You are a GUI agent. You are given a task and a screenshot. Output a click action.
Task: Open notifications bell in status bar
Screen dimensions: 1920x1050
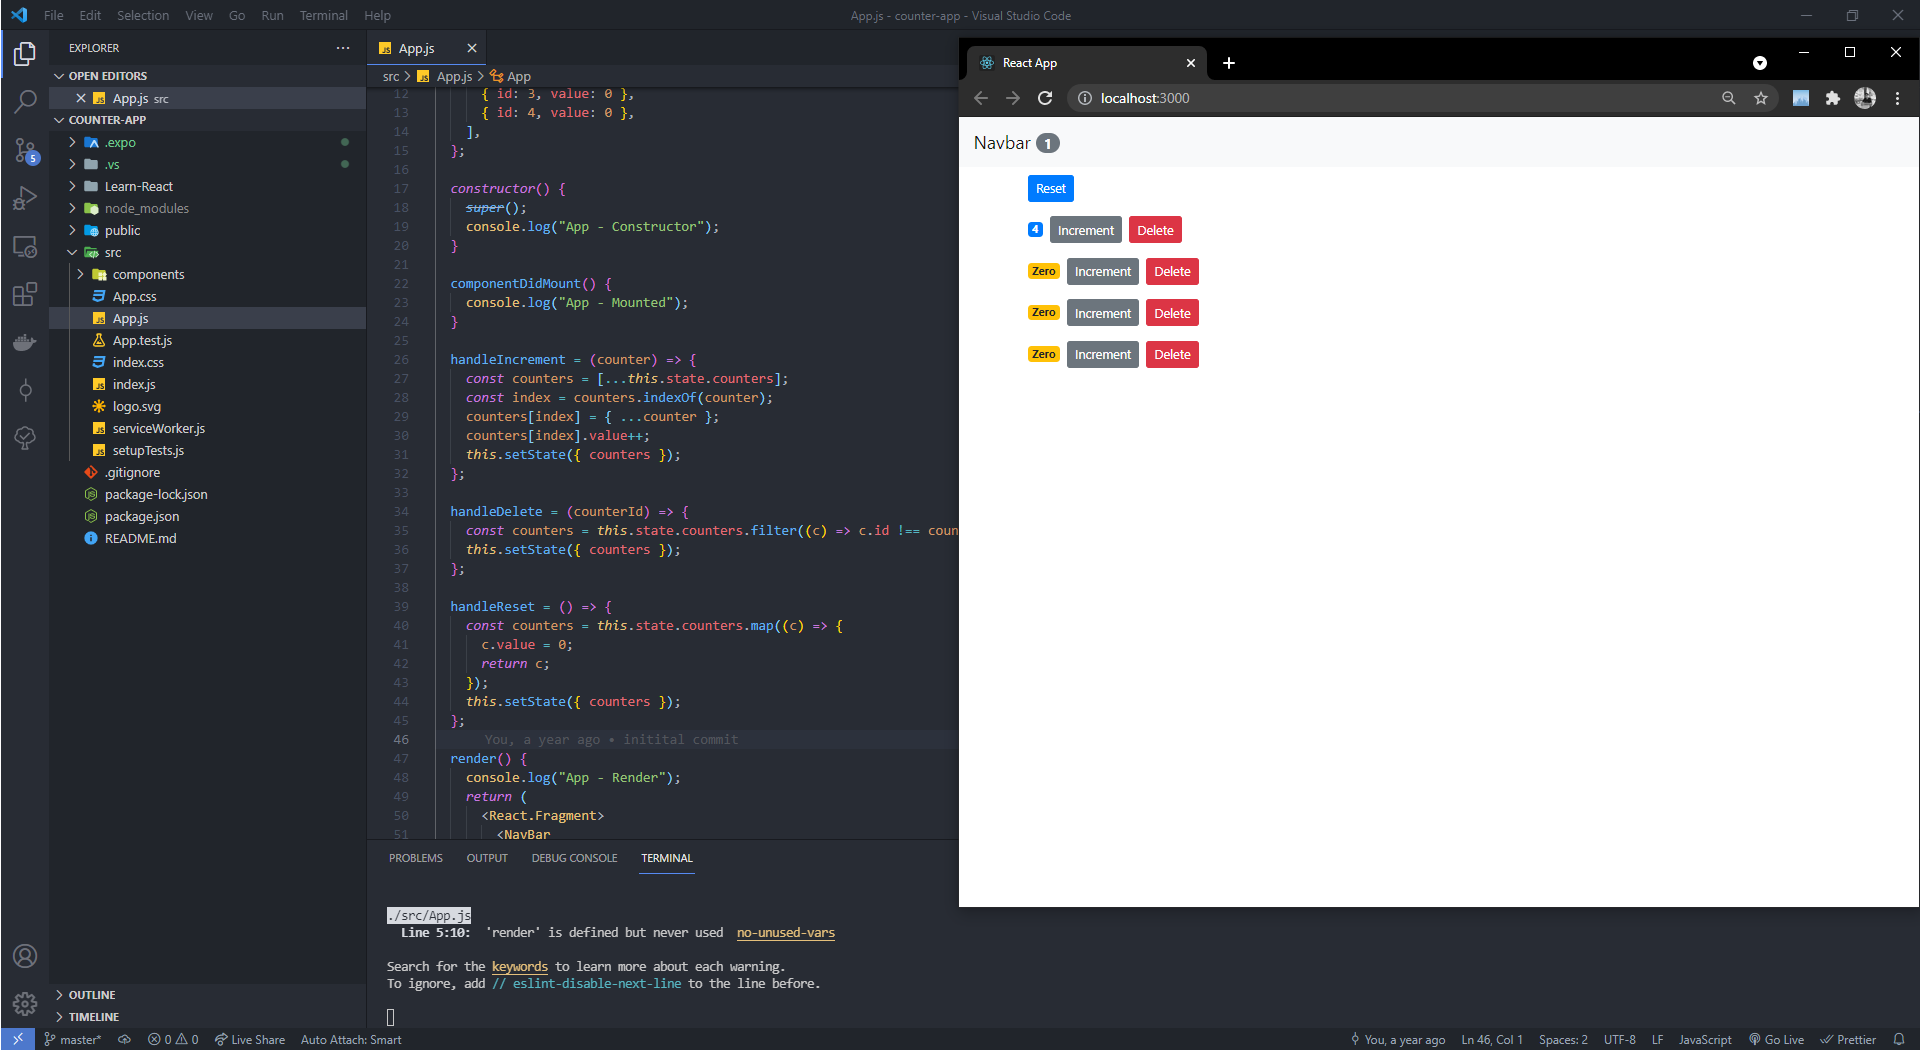(1898, 1040)
